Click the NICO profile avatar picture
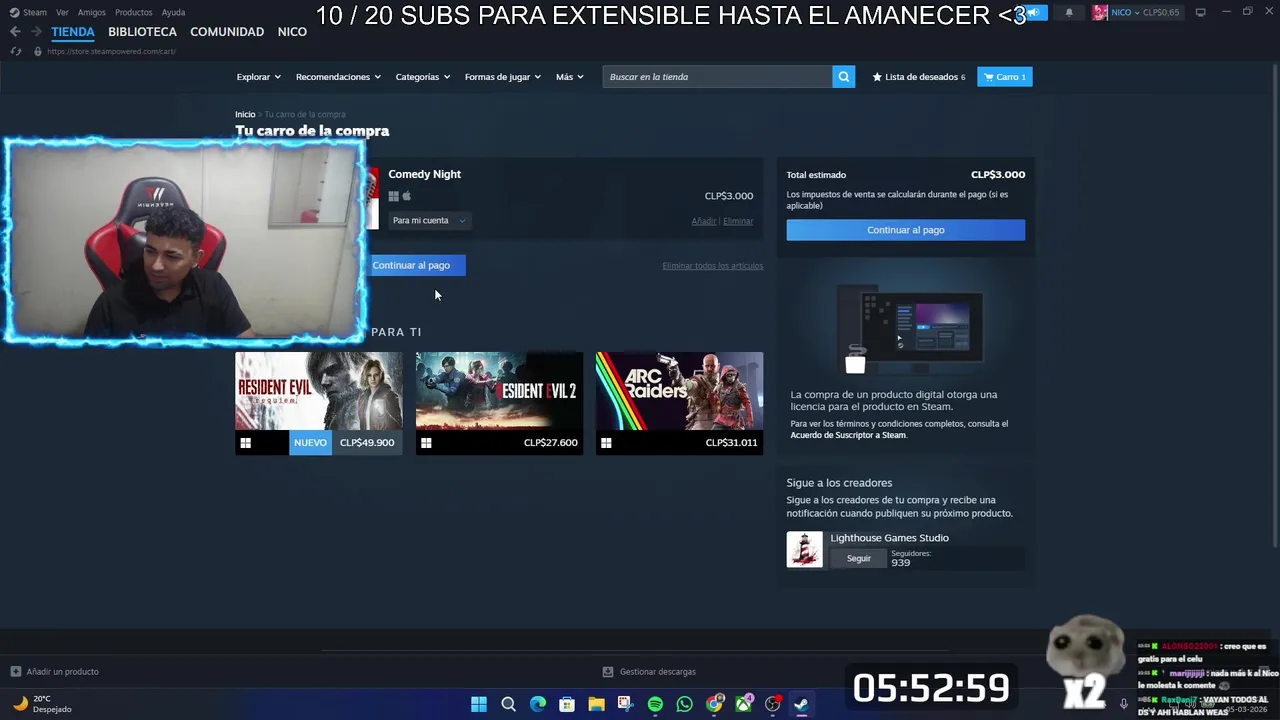 1100,12
